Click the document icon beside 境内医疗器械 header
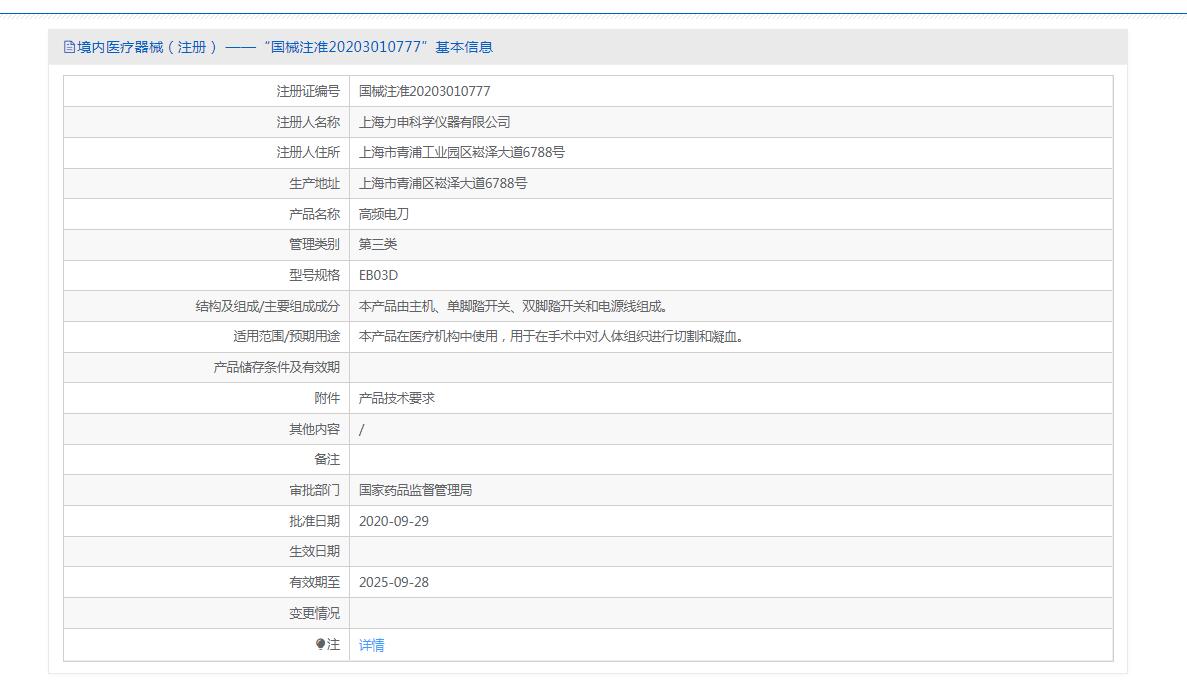 click(69, 47)
